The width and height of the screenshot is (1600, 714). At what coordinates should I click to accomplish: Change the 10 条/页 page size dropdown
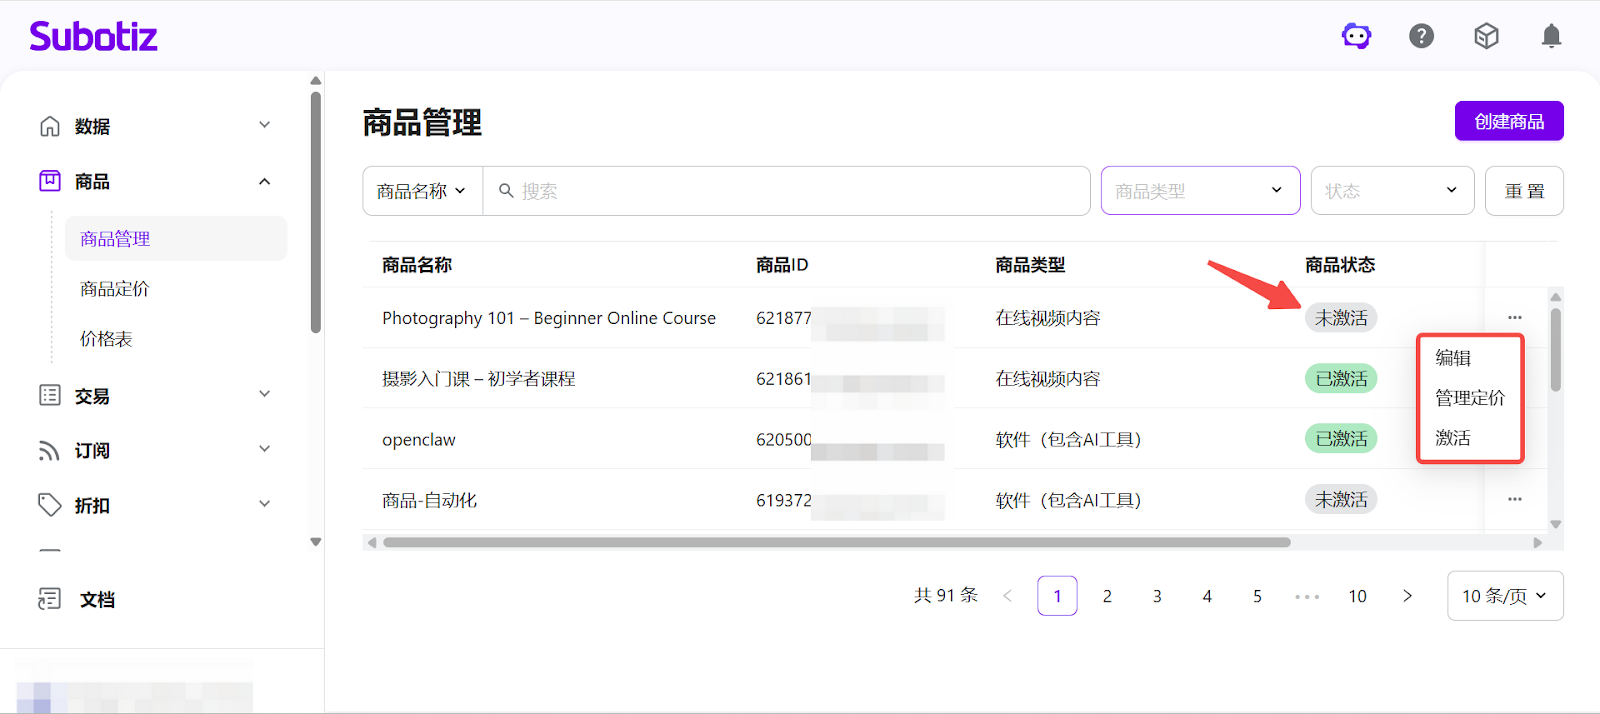1504,596
